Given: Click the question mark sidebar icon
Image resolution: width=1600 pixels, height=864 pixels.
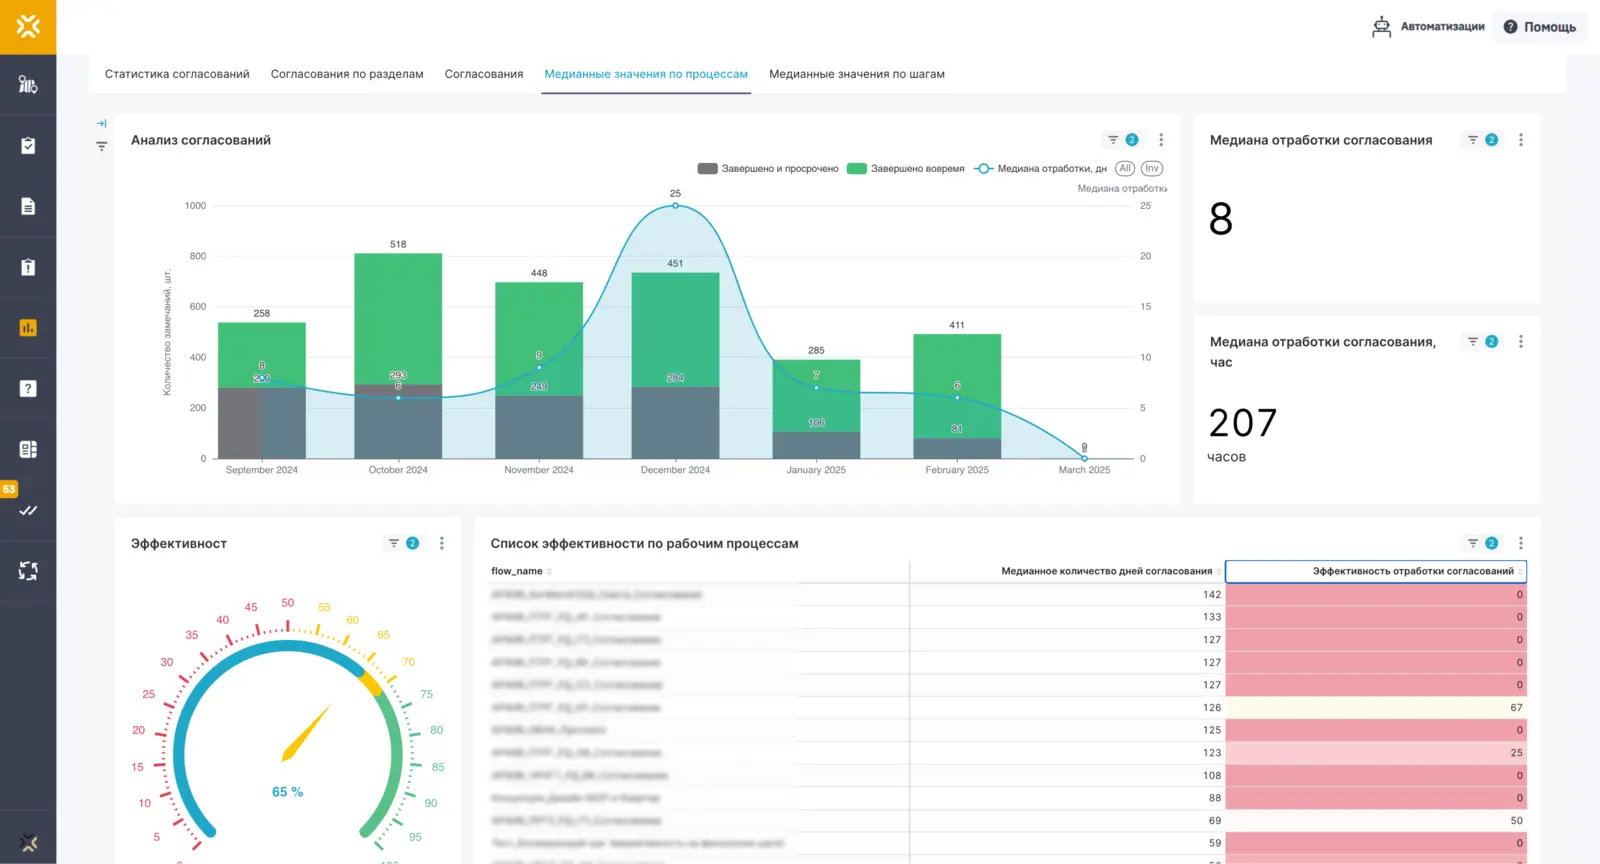Looking at the screenshot, I should click(x=28, y=389).
